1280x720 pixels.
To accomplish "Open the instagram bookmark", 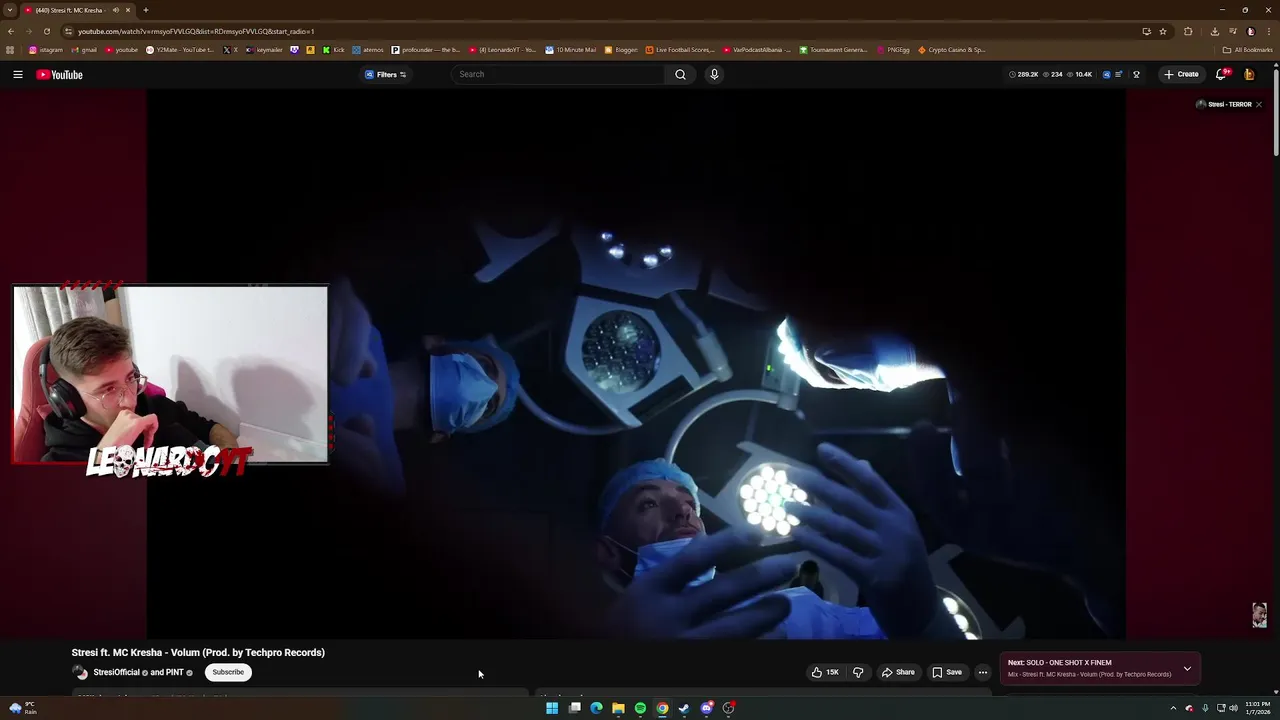I will [46, 49].
